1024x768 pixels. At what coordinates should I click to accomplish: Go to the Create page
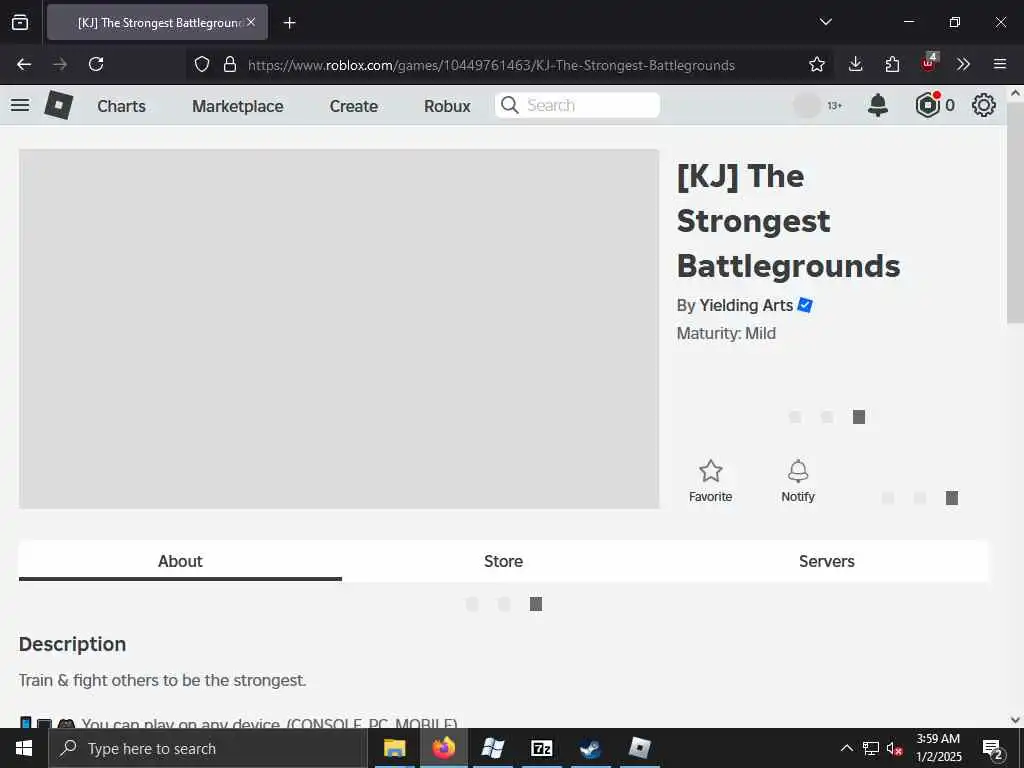(x=353, y=106)
